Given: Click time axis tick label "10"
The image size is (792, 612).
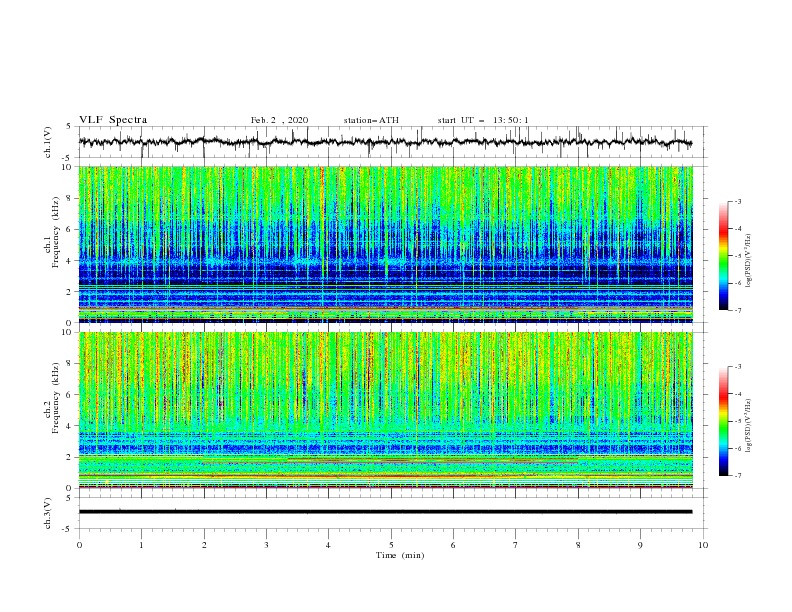Looking at the screenshot, I should [703, 545].
